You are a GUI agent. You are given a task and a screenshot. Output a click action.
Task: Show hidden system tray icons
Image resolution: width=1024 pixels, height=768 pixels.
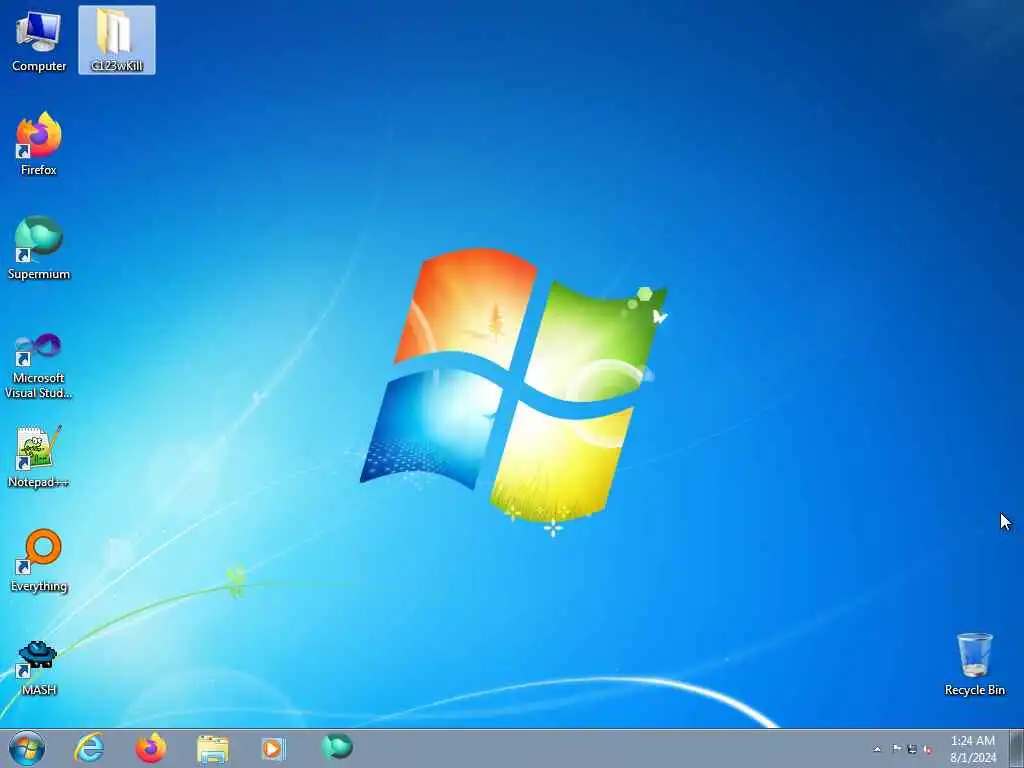[877, 749]
